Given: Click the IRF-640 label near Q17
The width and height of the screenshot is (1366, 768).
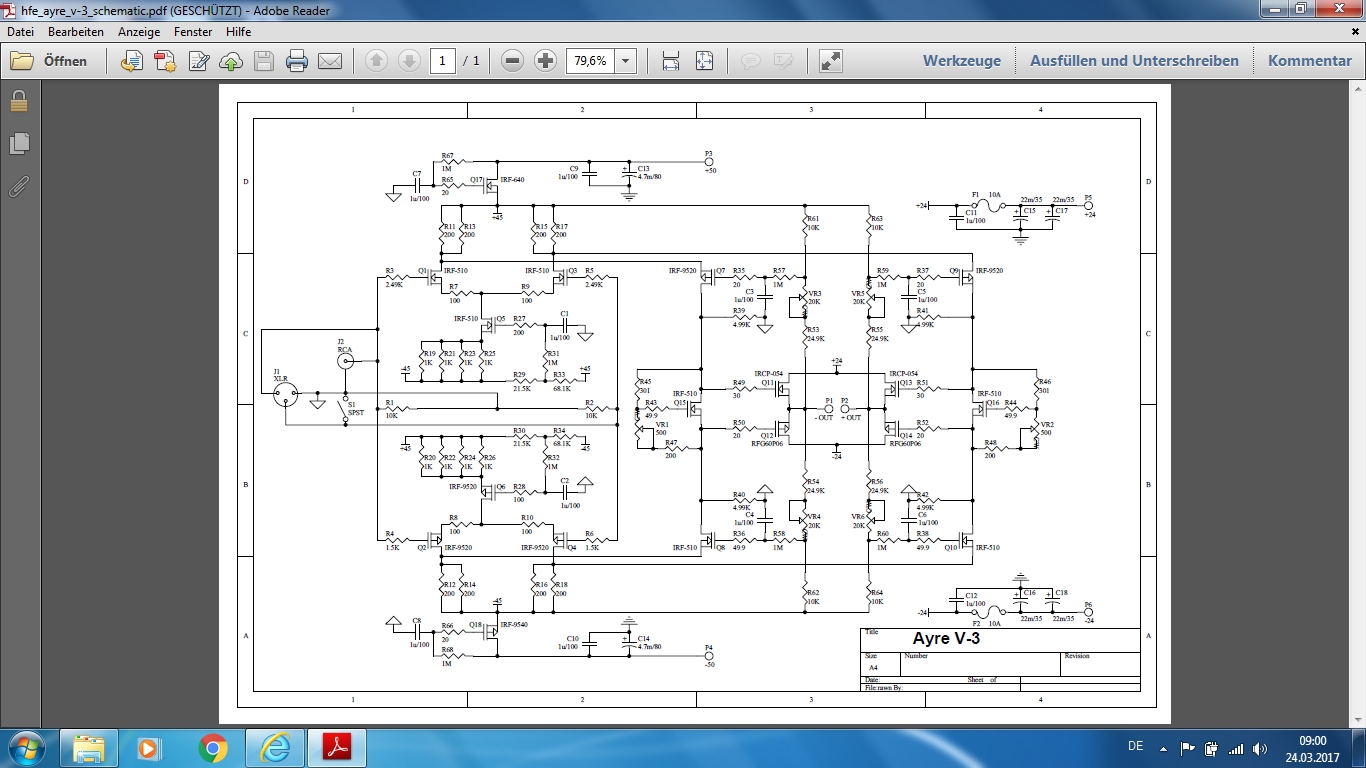Looking at the screenshot, I should 512,180.
